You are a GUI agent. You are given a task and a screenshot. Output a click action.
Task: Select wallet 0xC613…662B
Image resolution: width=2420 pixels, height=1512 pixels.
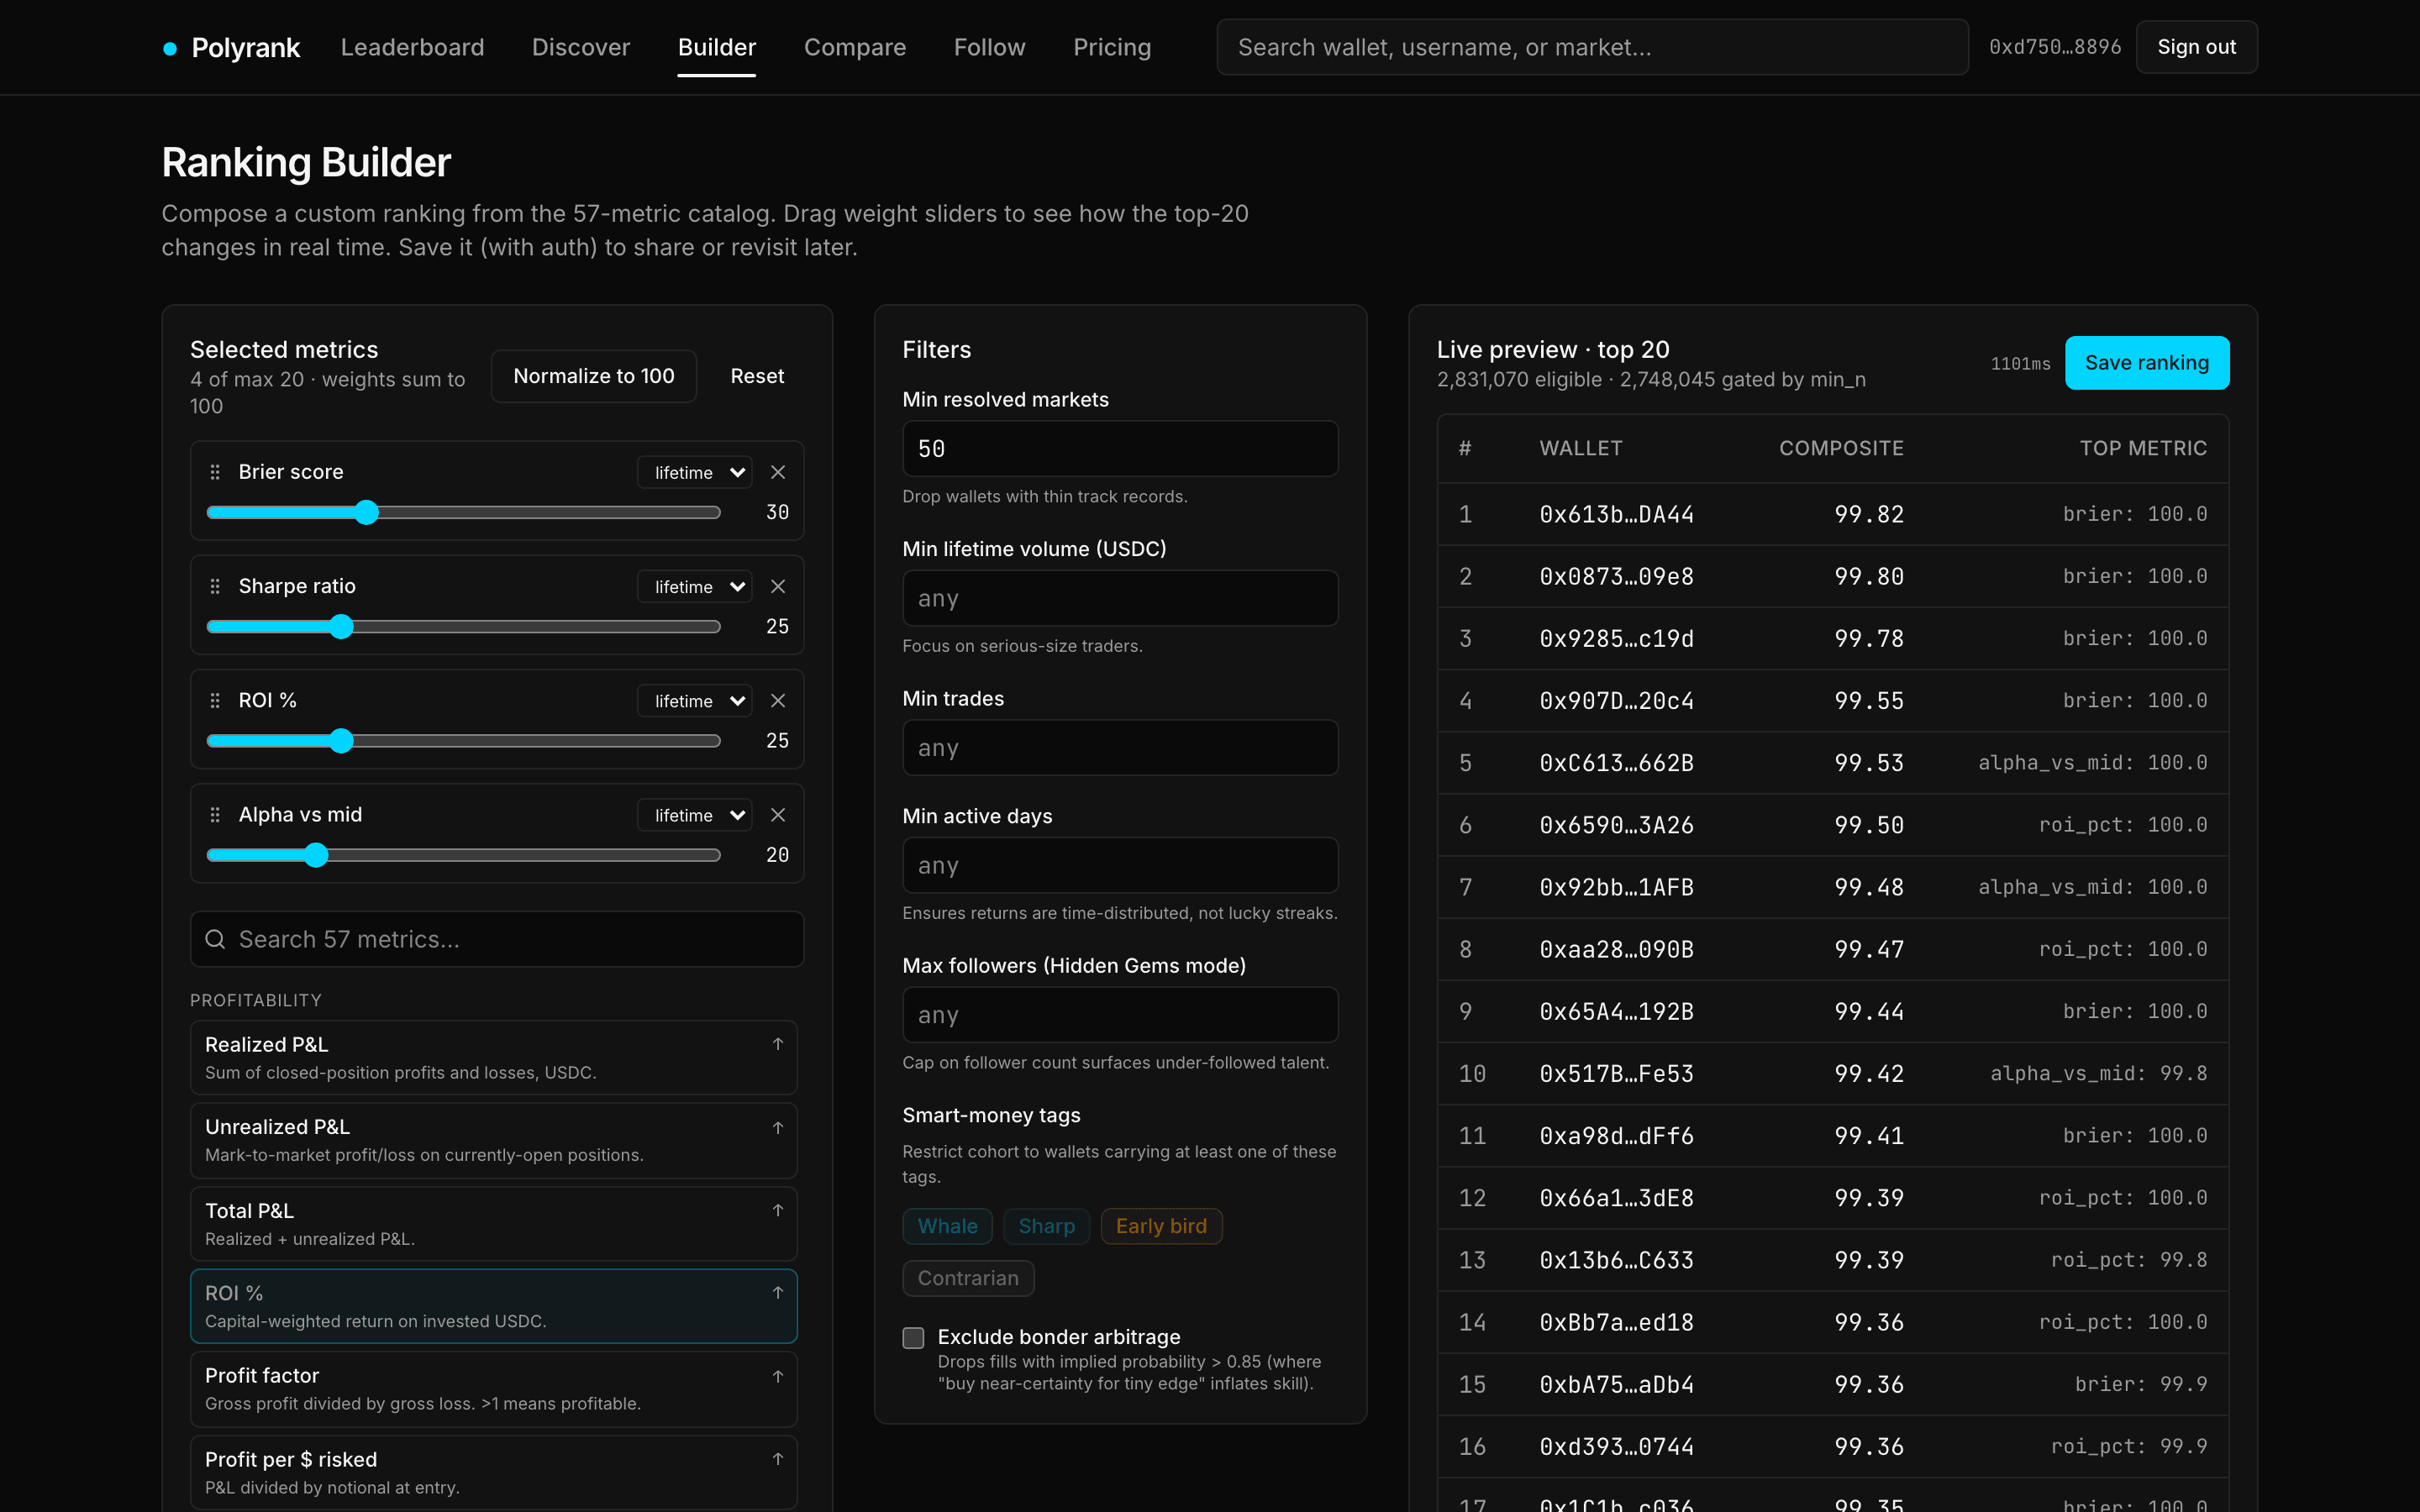(x=1833, y=763)
